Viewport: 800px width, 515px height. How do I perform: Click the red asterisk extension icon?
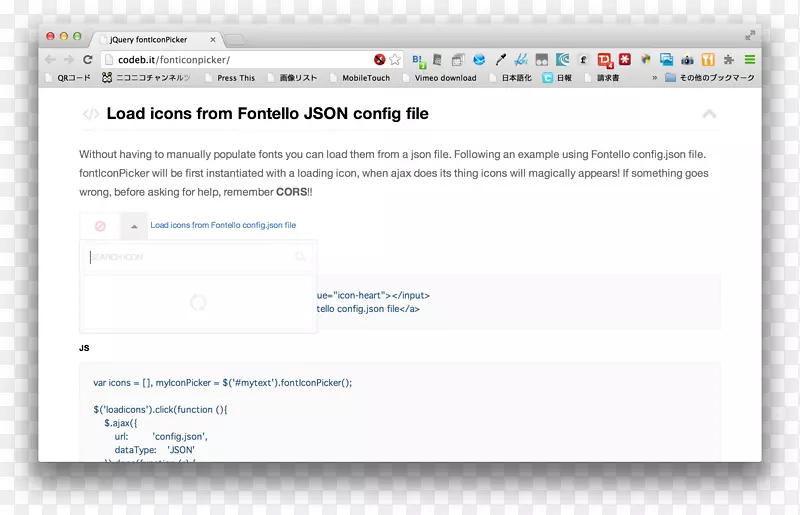point(625,59)
